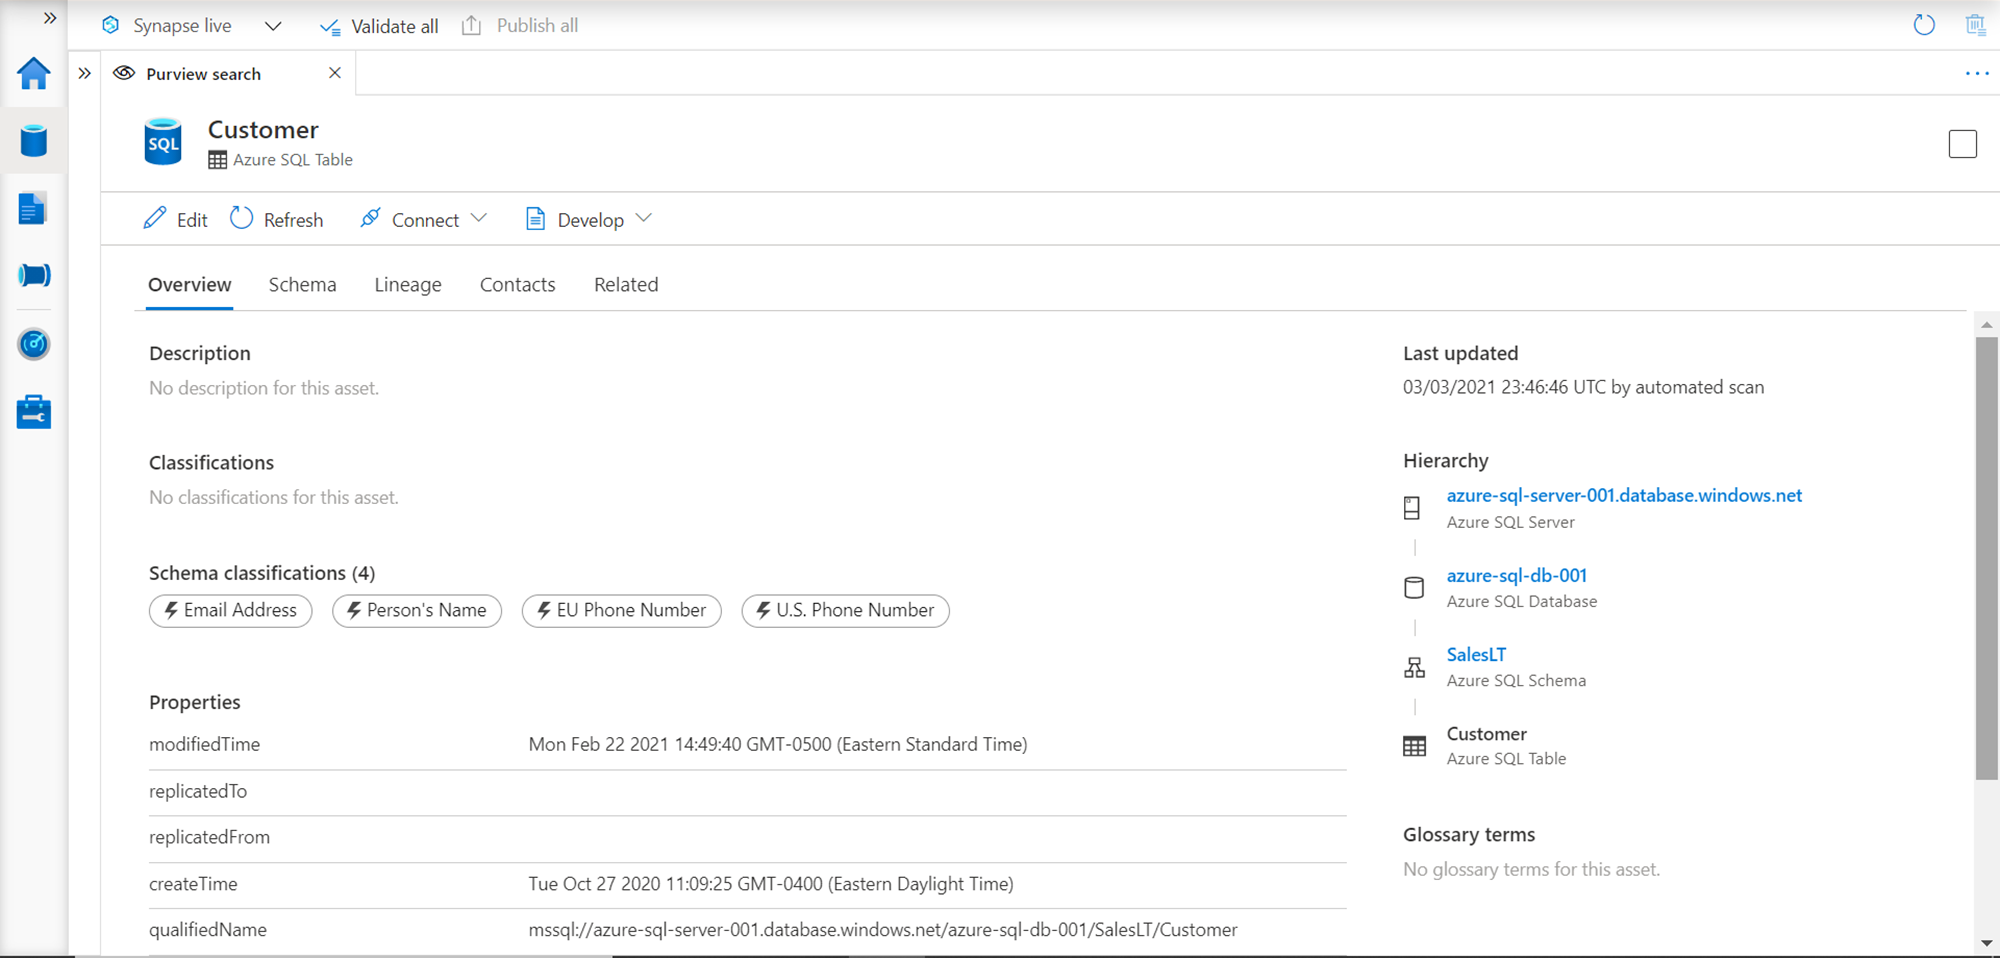Click the Azure SQL Customer asset icon

pos(163,141)
